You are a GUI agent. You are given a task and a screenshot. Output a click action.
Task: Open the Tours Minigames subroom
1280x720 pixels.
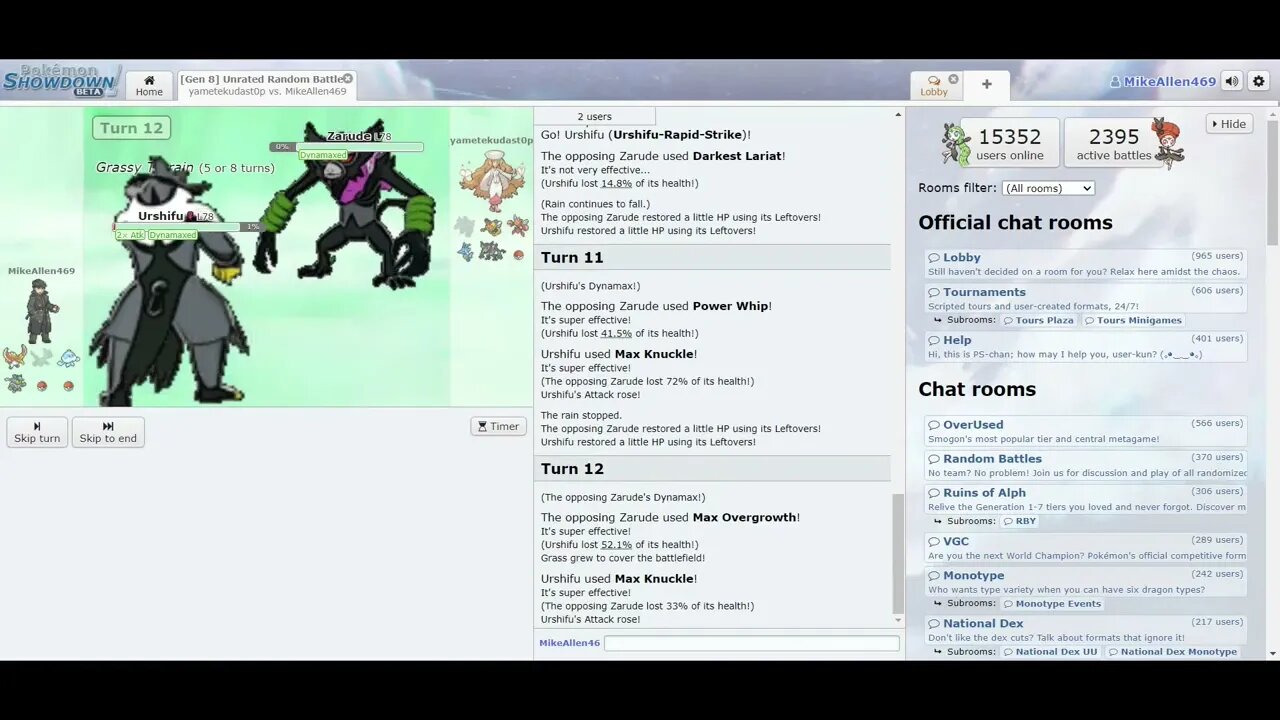(x=1133, y=320)
